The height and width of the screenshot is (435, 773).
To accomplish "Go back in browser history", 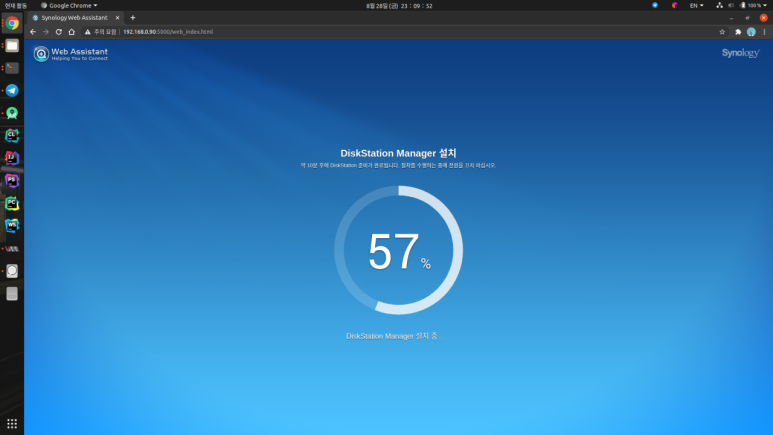I will pos(33,32).
